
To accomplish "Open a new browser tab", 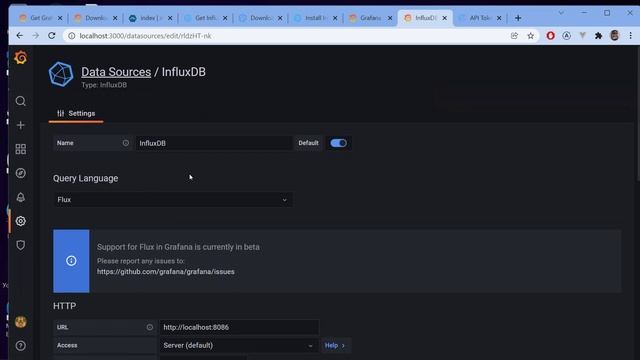I will click(518, 18).
